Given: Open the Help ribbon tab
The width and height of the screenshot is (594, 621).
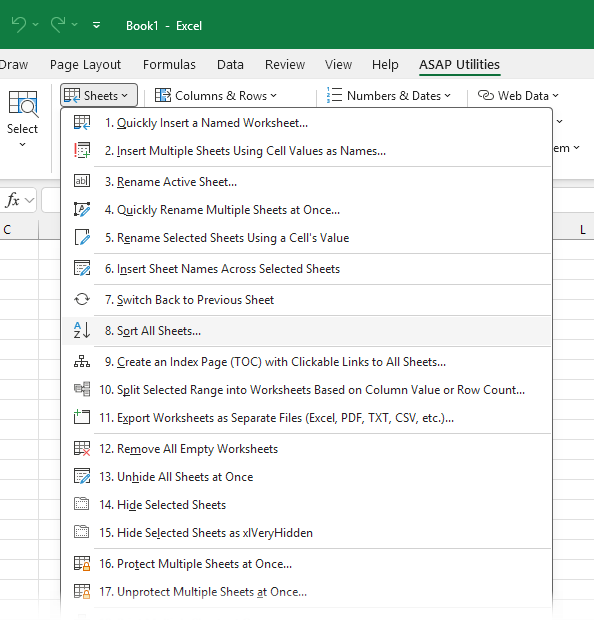Looking at the screenshot, I should click(x=385, y=65).
